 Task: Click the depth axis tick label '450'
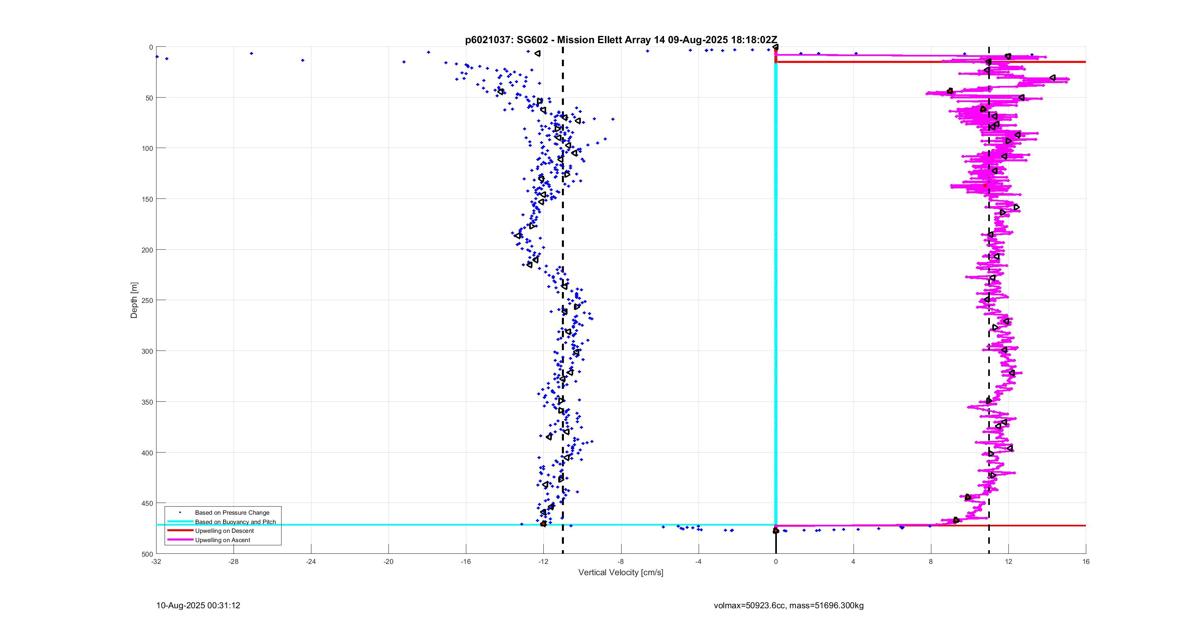coord(146,503)
